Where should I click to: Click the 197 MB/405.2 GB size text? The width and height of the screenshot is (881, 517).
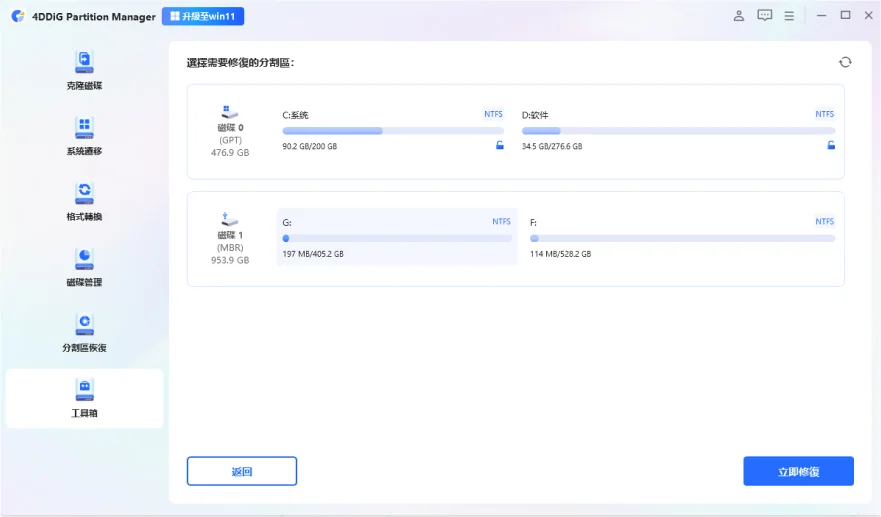point(313,254)
